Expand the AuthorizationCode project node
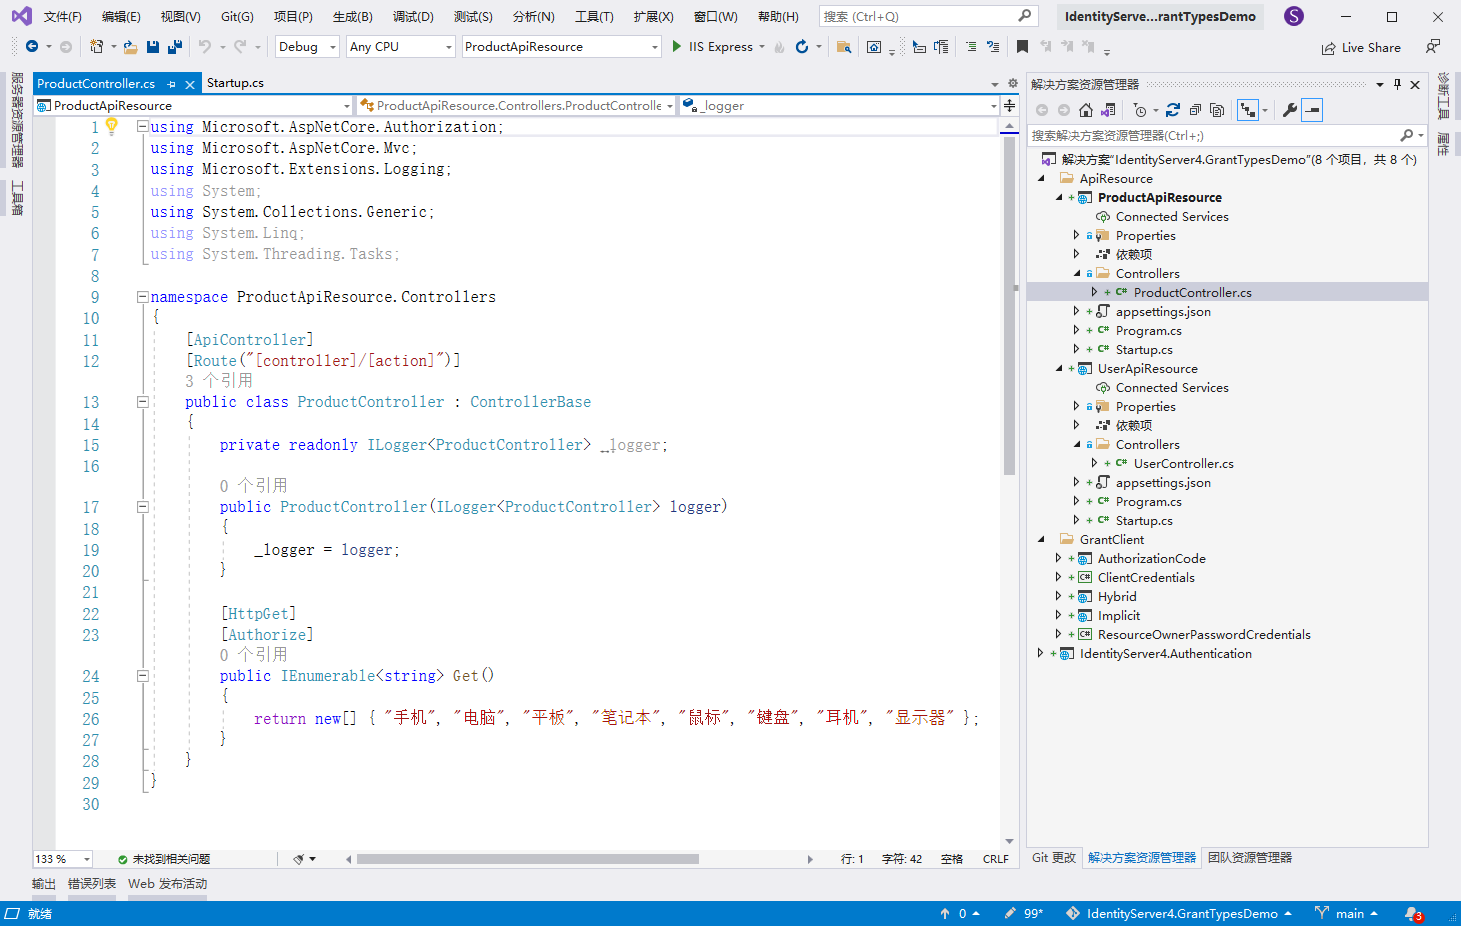The width and height of the screenshot is (1461, 926). tap(1058, 559)
